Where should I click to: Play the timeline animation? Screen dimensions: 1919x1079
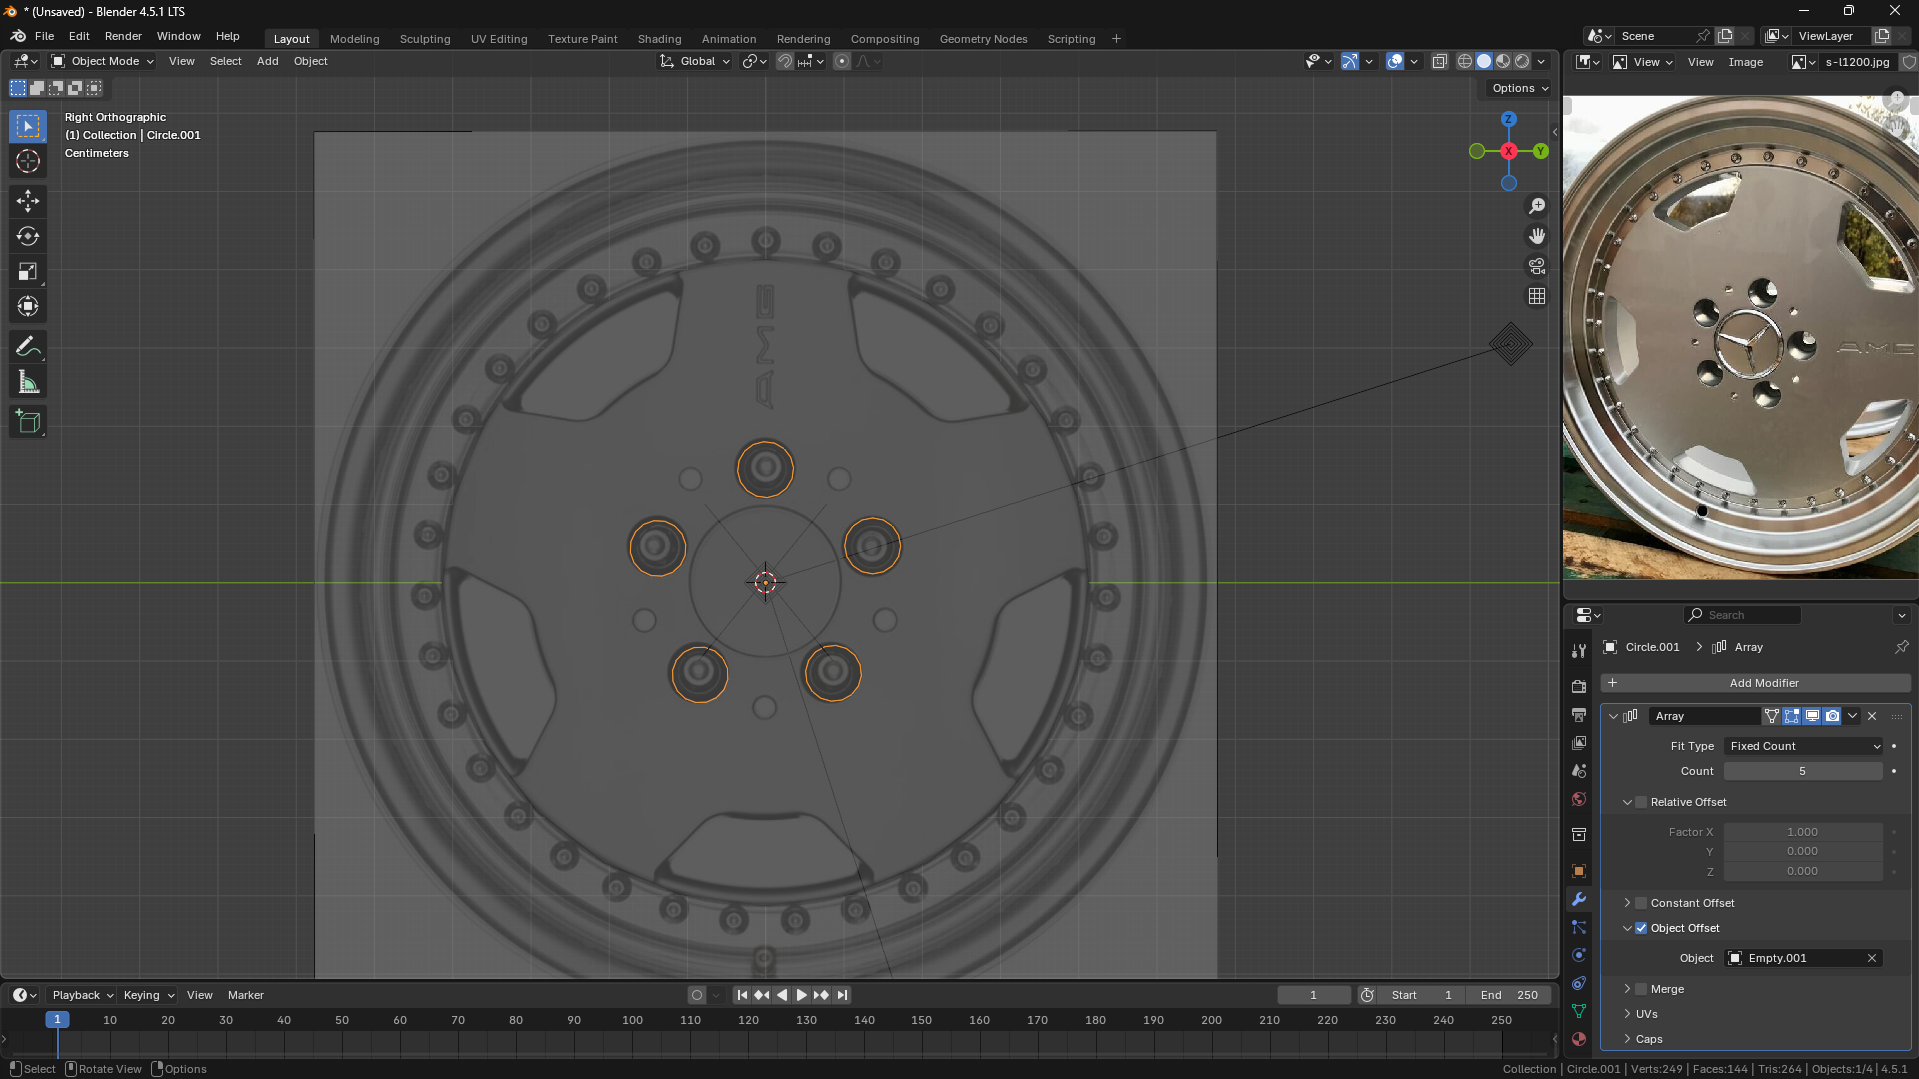pyautogui.click(x=801, y=995)
